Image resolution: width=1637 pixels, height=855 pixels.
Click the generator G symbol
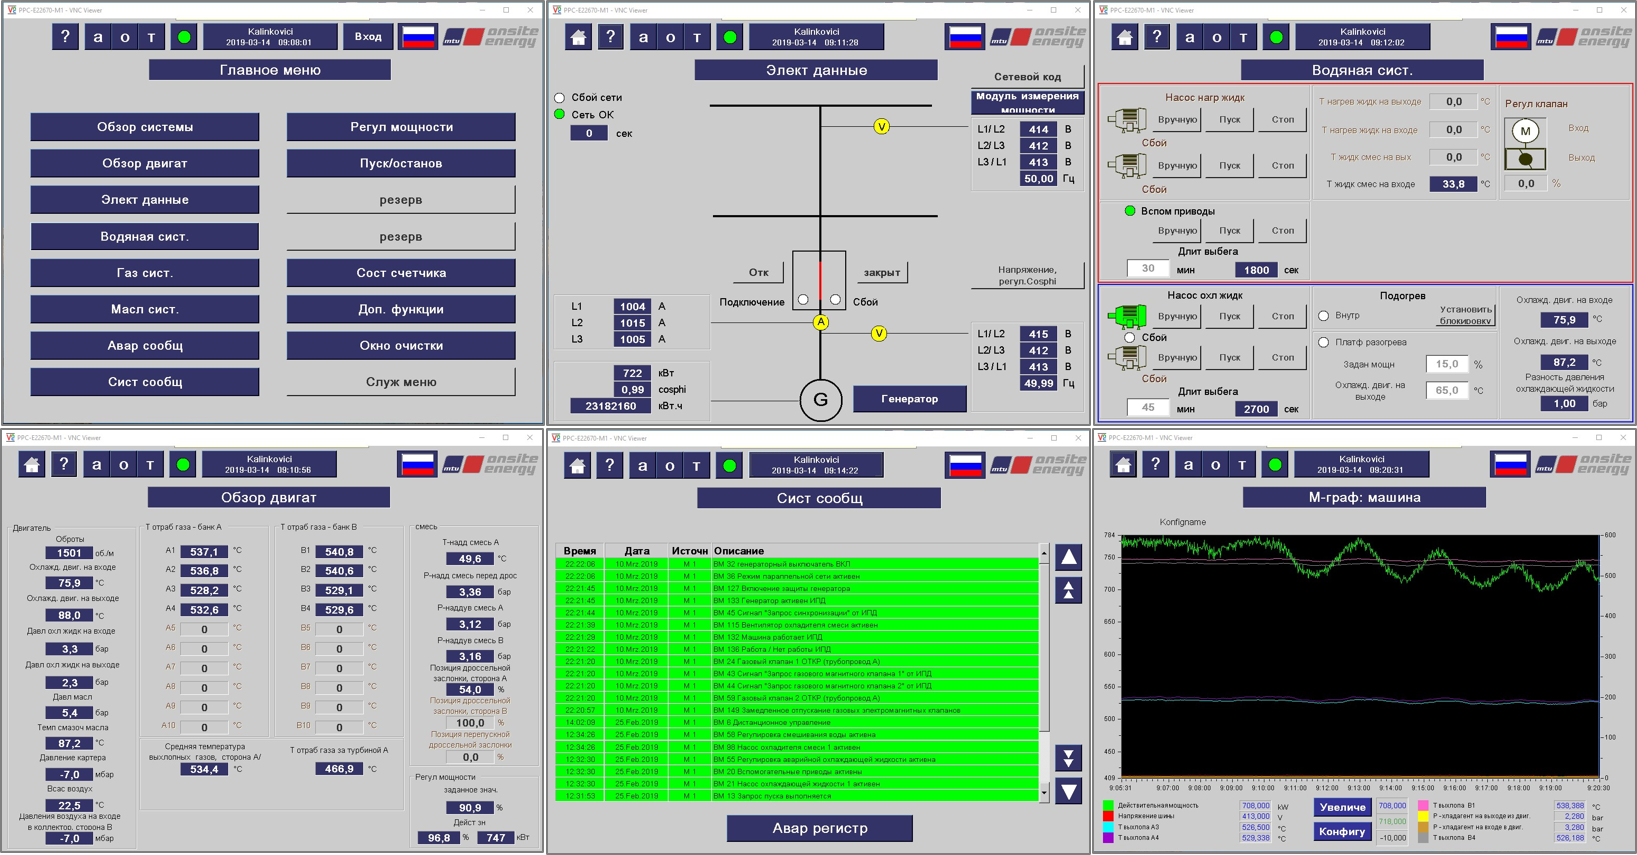821,399
